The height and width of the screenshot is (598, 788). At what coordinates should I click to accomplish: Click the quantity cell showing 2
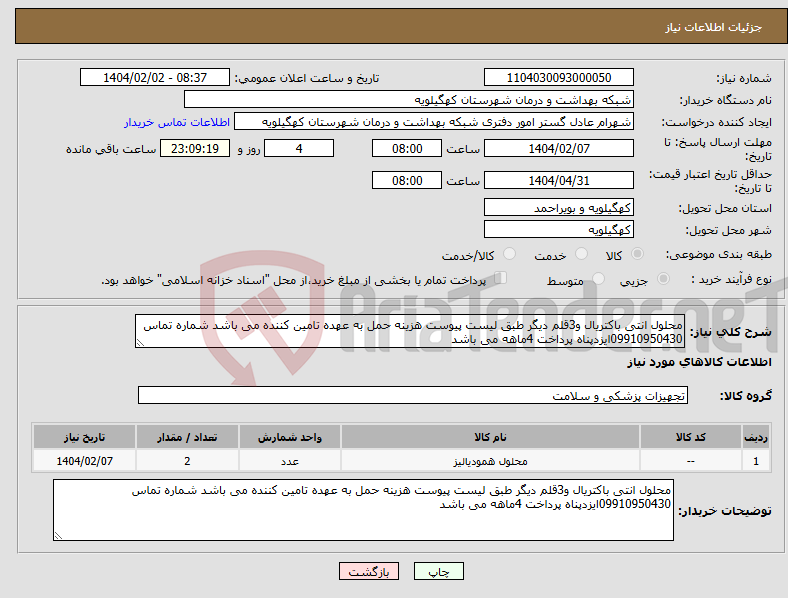[x=187, y=461]
